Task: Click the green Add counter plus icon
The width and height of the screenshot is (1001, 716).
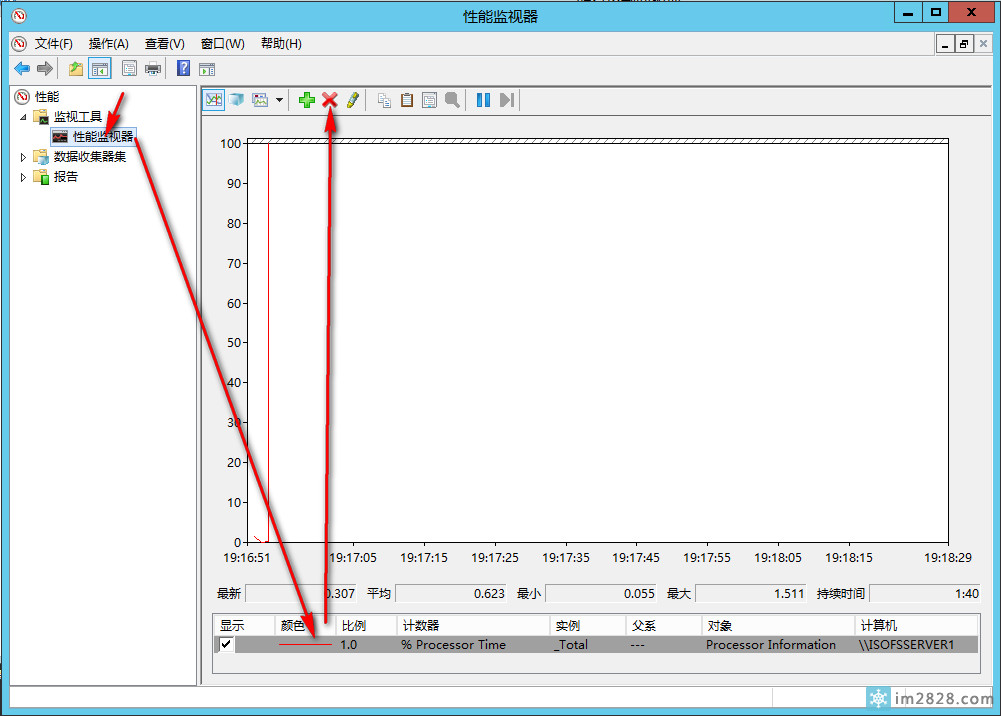Action: click(307, 100)
